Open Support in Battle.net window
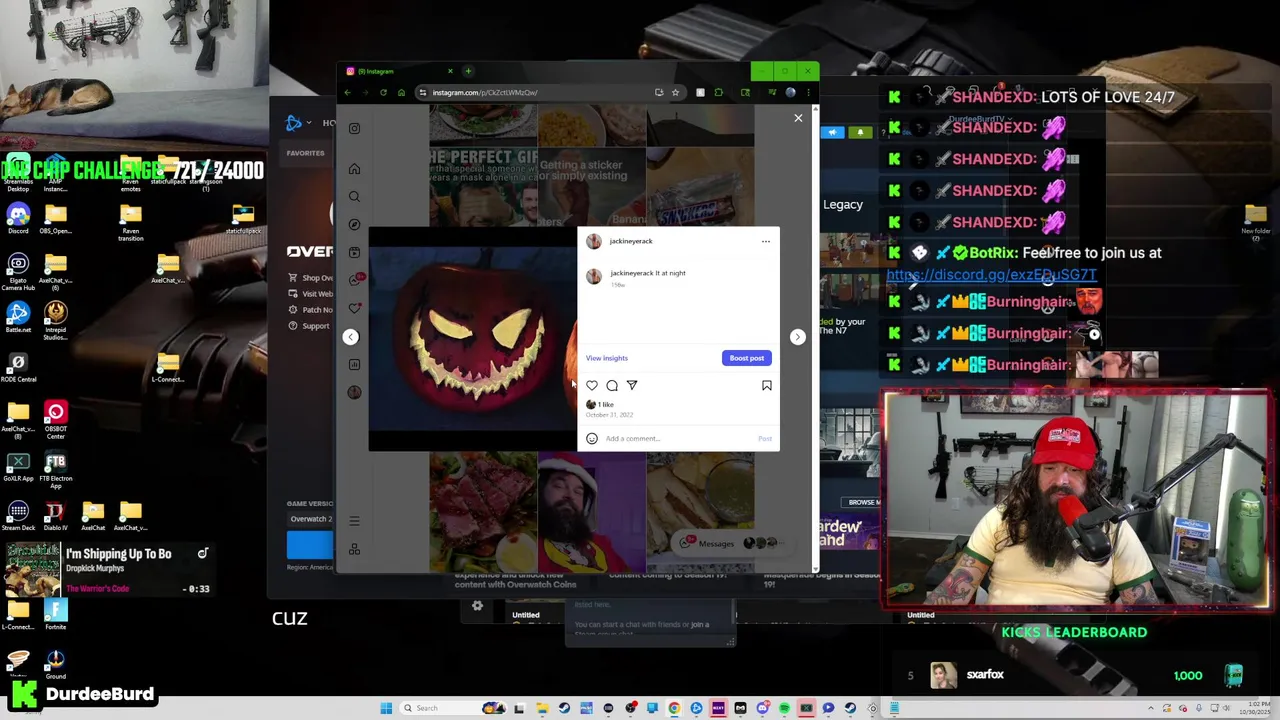1280x720 pixels. pos(308,326)
